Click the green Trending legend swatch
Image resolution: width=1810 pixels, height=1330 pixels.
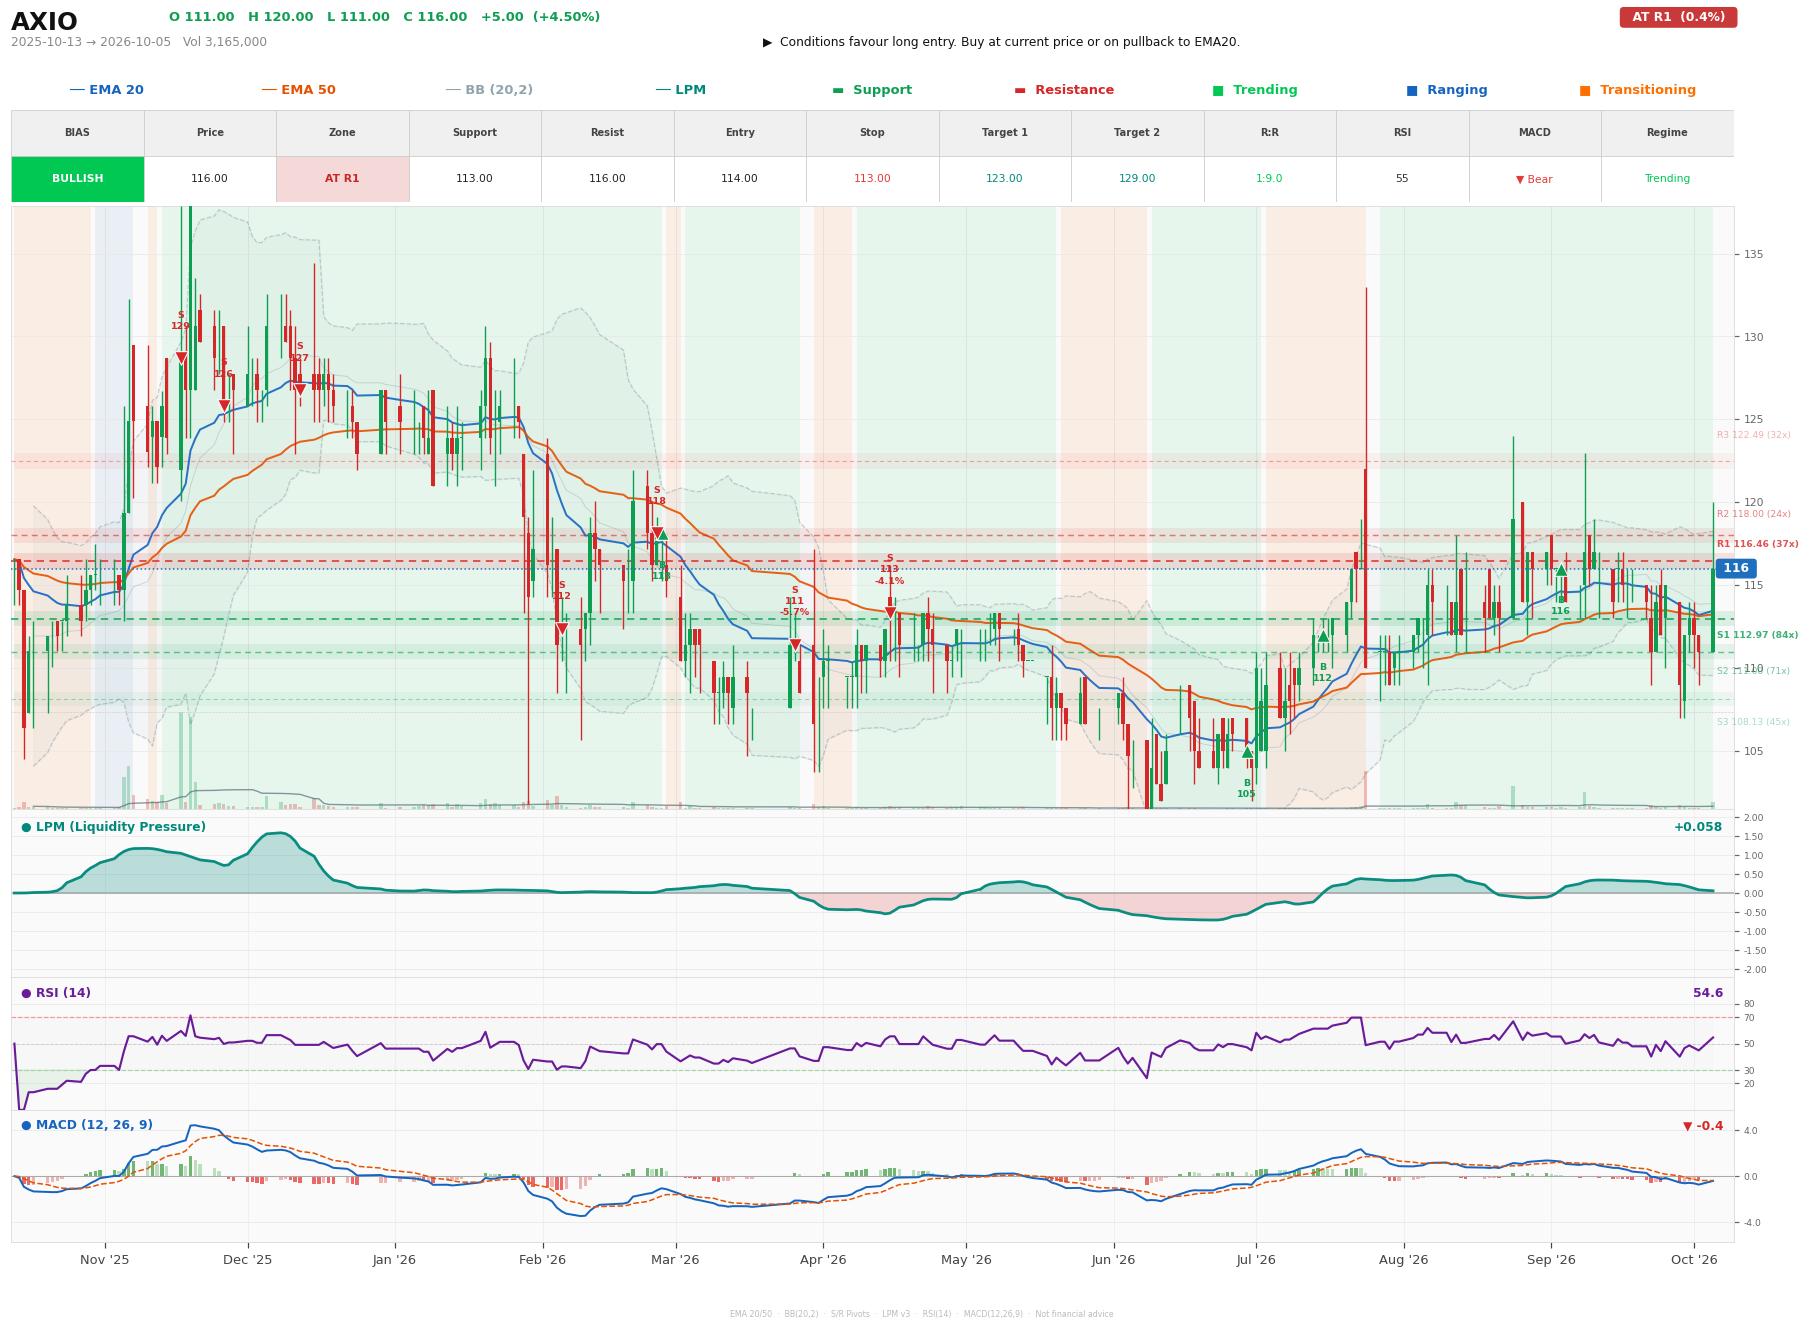[x=1218, y=90]
